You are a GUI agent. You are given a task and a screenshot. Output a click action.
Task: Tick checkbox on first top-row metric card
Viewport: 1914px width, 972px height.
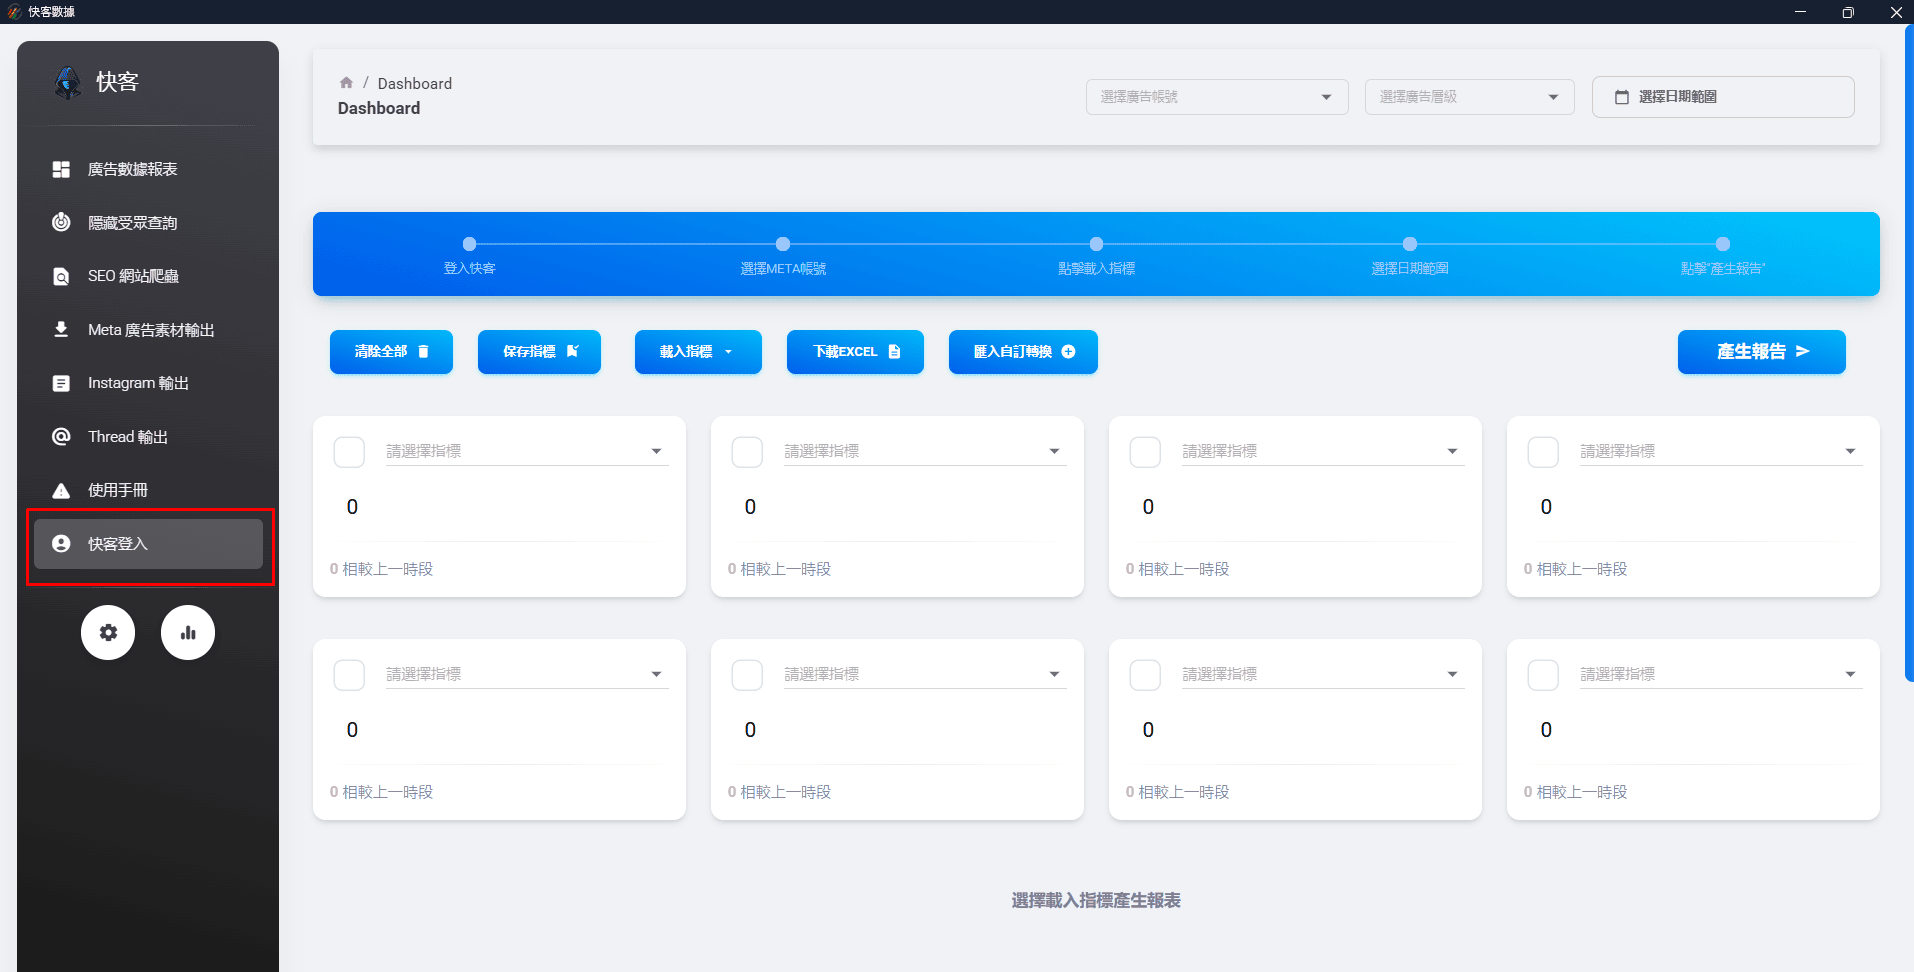349,452
